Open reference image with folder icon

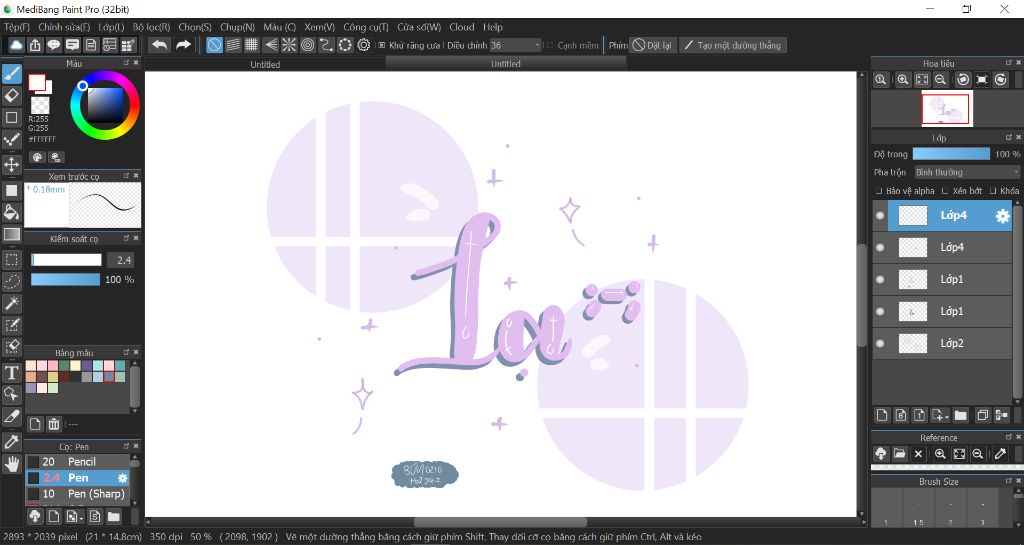tap(899, 454)
